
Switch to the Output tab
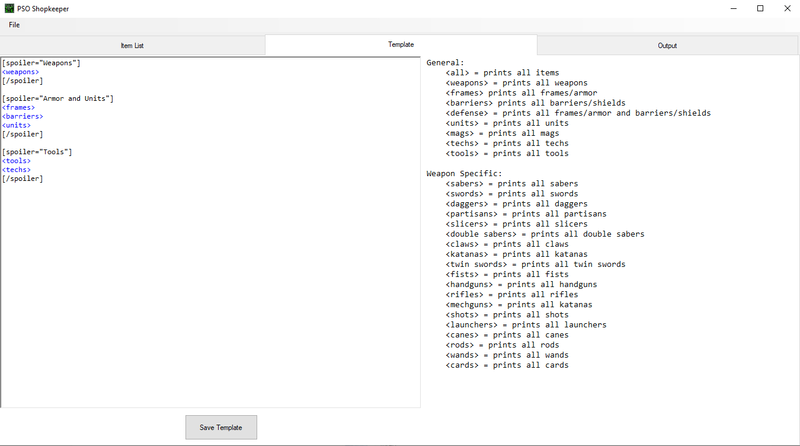pyautogui.click(x=667, y=45)
